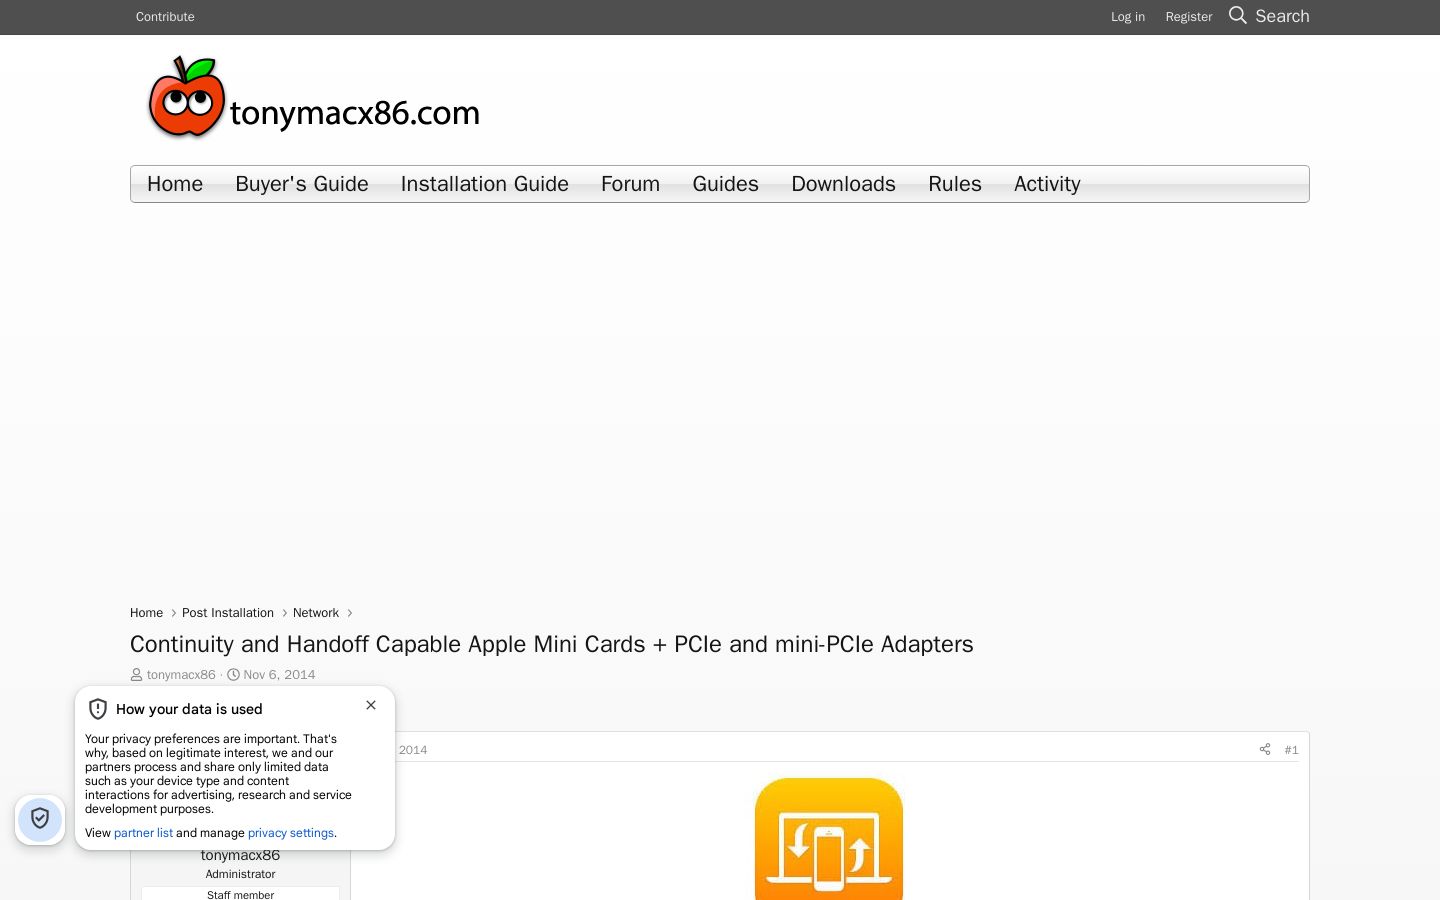Image resolution: width=1440 pixels, height=900 pixels.
Task: Click the Contribute link
Action: point(165,17)
